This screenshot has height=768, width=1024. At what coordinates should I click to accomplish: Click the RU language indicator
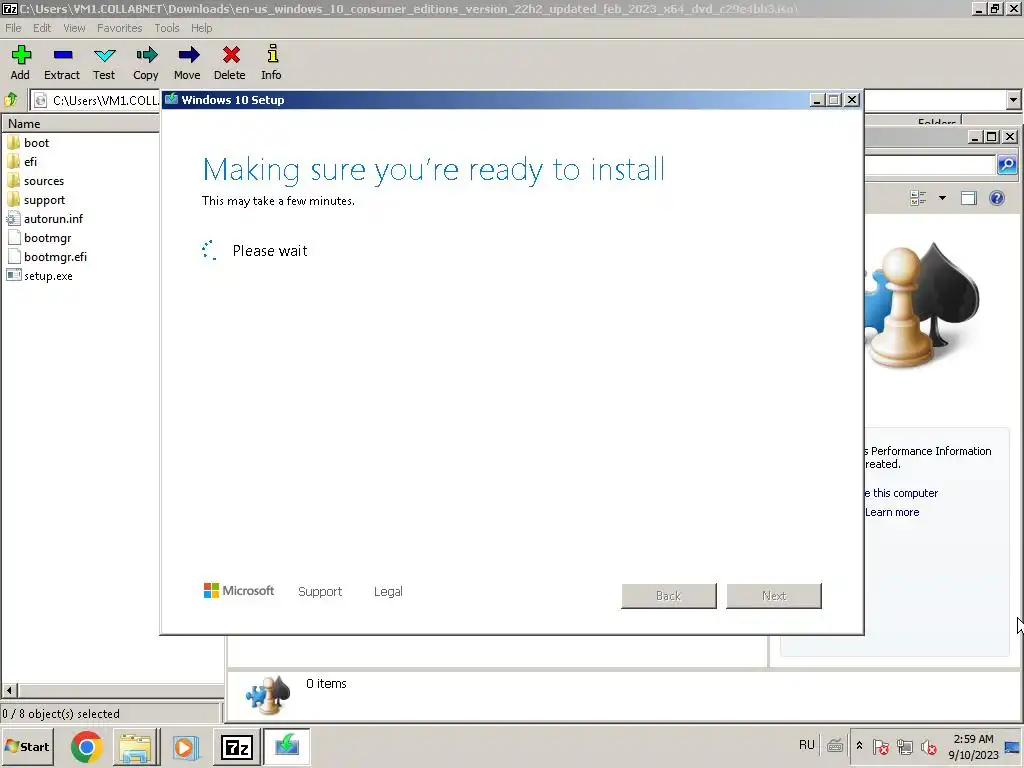click(x=807, y=745)
